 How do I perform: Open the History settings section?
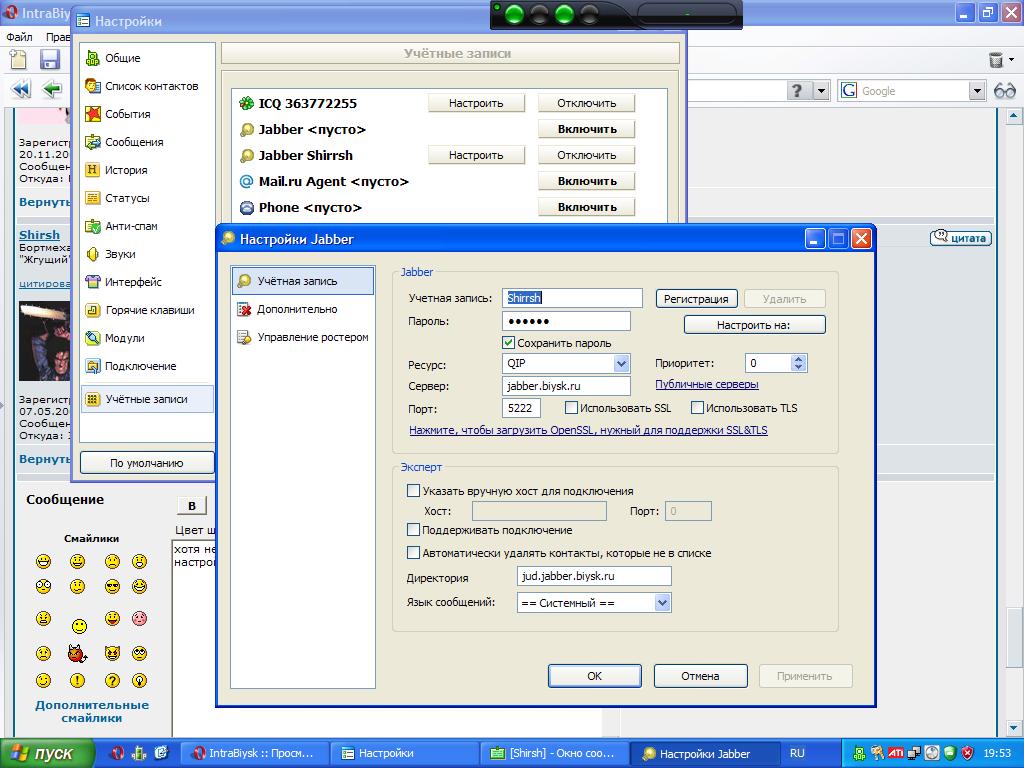click(125, 170)
